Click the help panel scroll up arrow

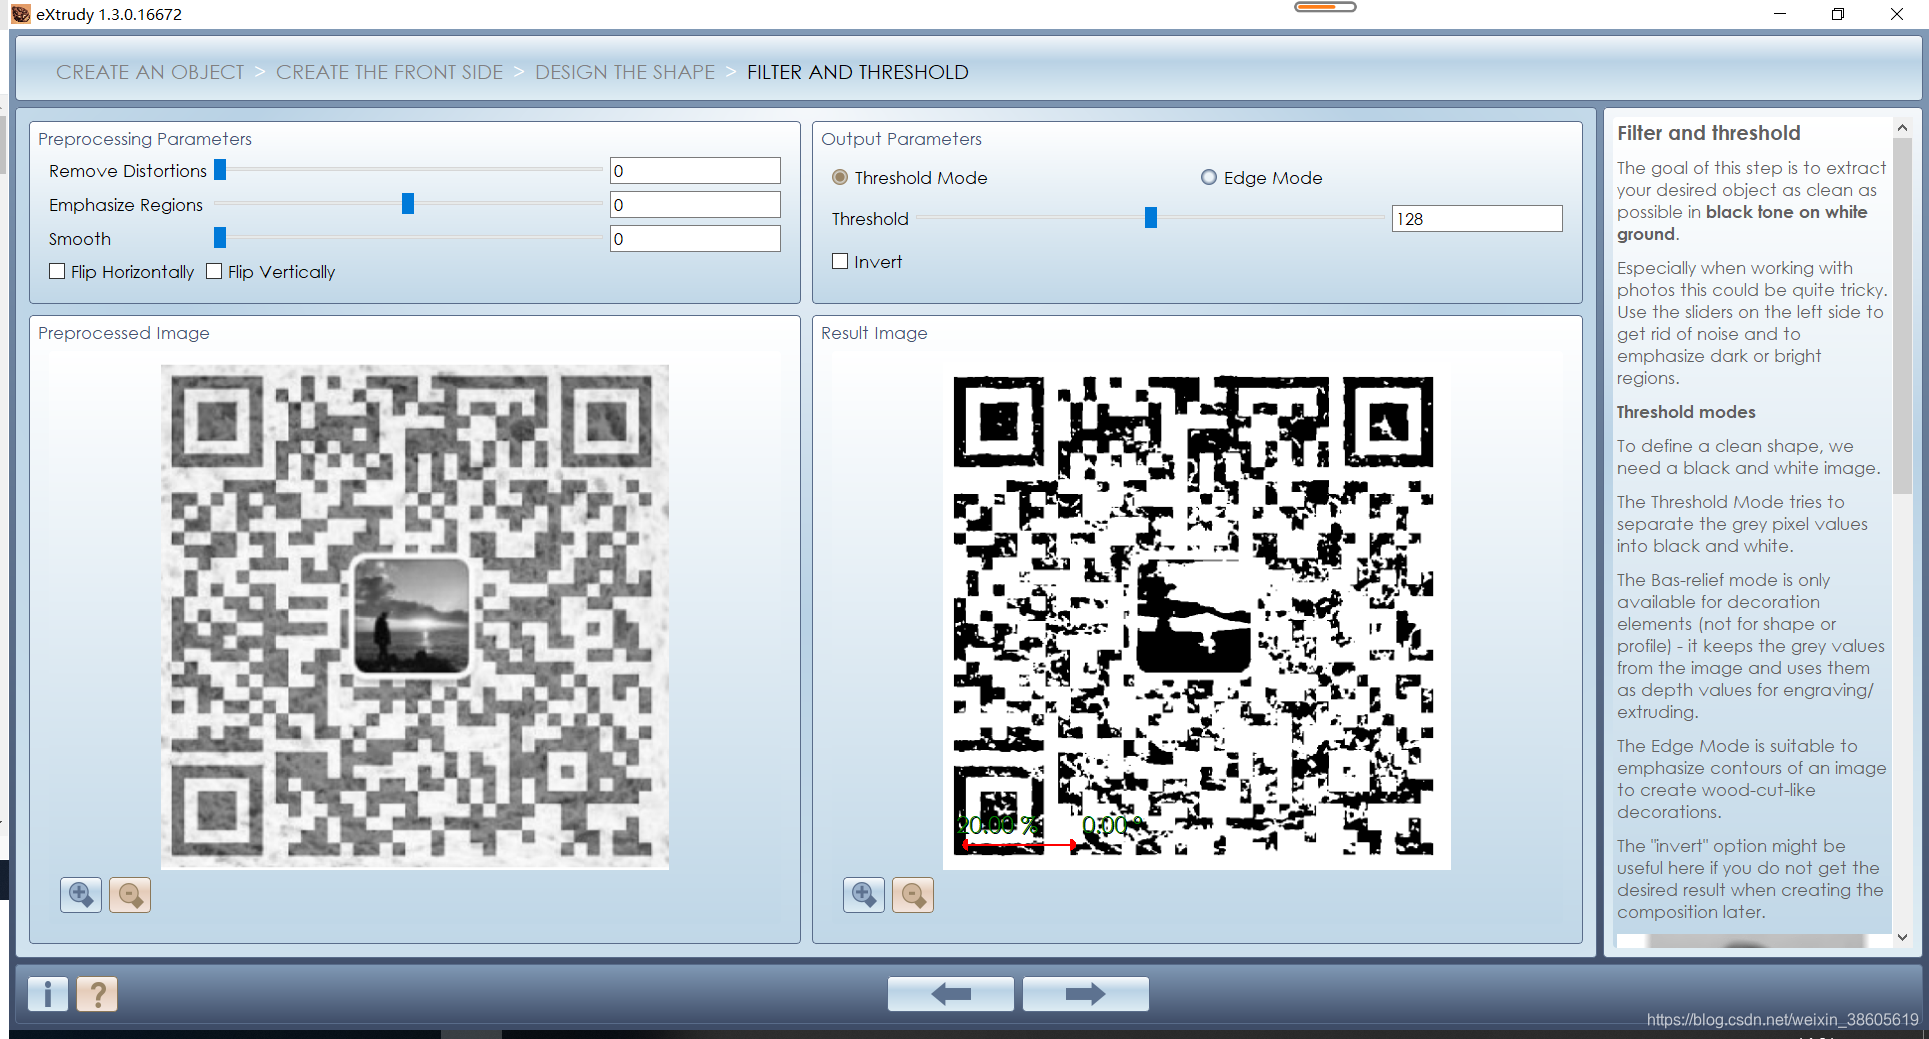click(x=1903, y=128)
